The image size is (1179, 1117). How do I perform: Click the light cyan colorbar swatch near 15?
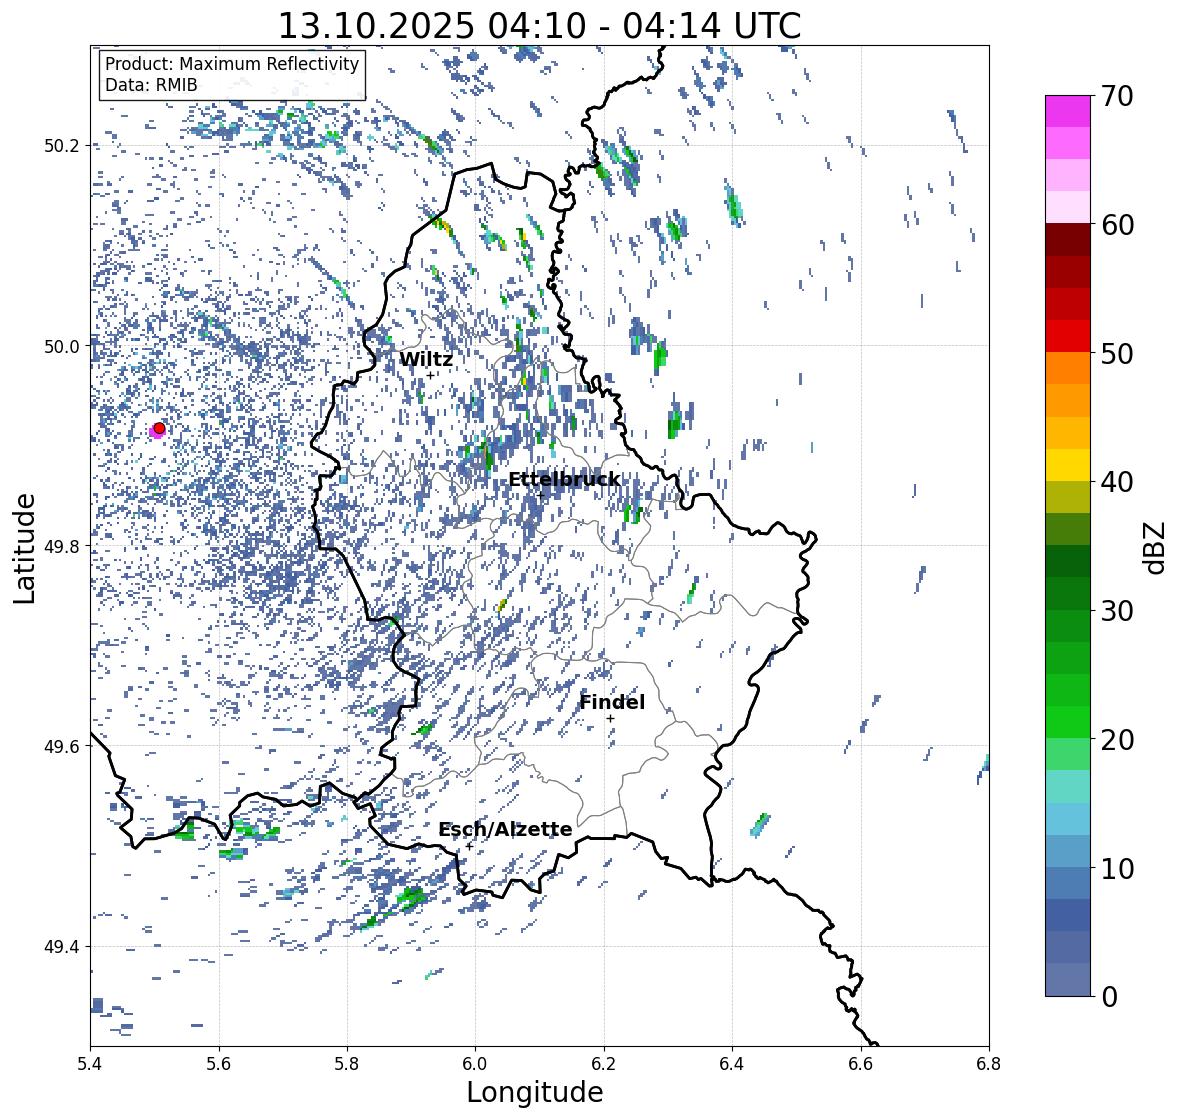pyautogui.click(x=1068, y=786)
